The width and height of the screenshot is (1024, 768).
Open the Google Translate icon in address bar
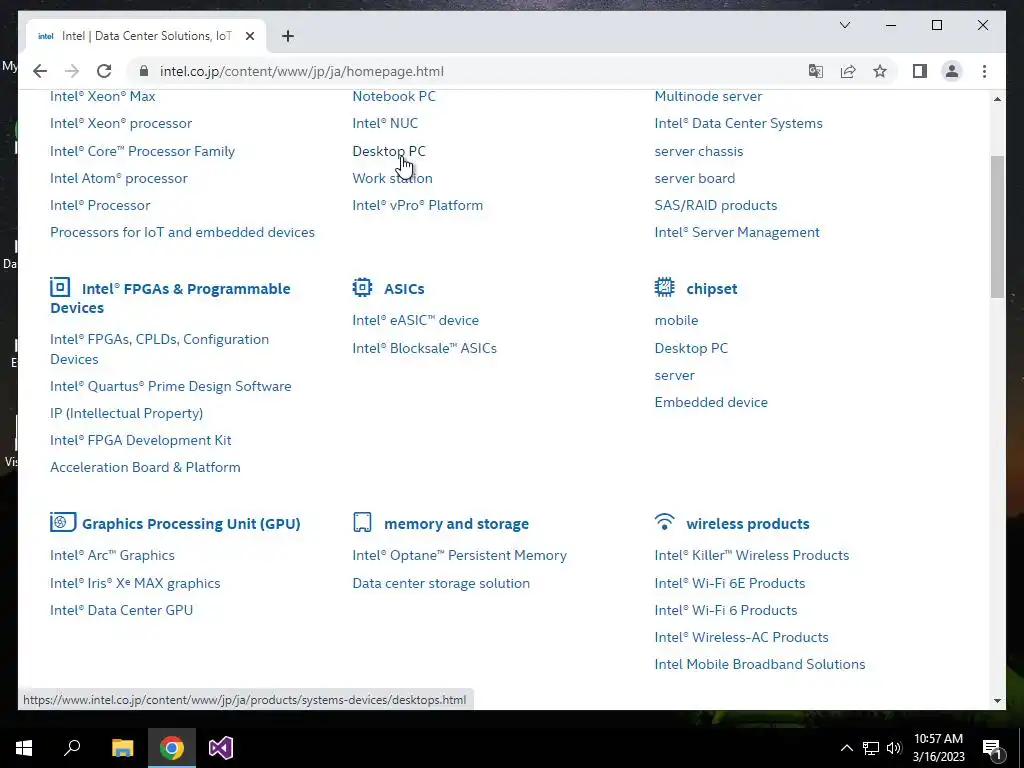tap(816, 71)
